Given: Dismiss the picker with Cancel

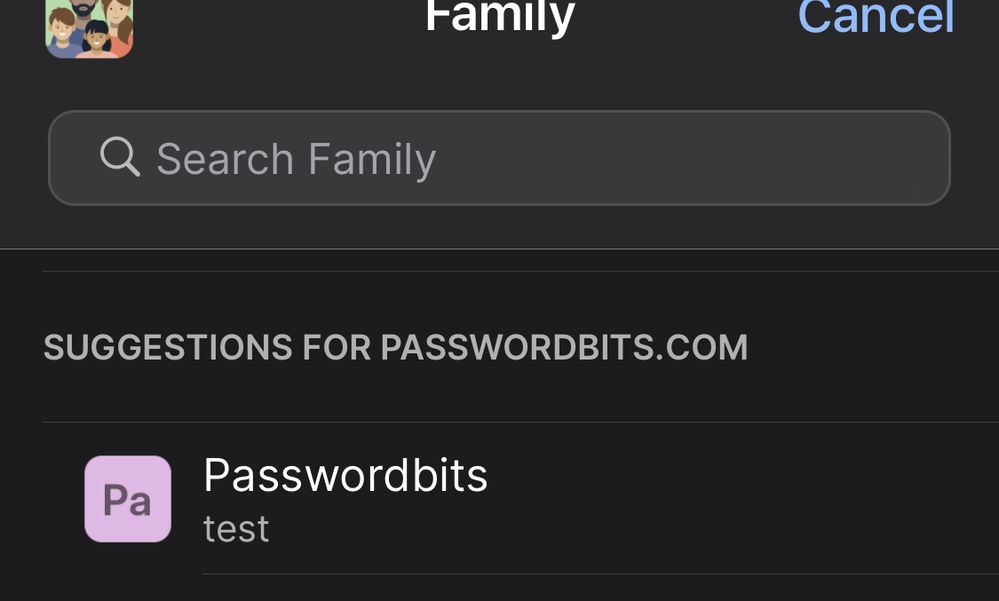Looking at the screenshot, I should [x=875, y=18].
